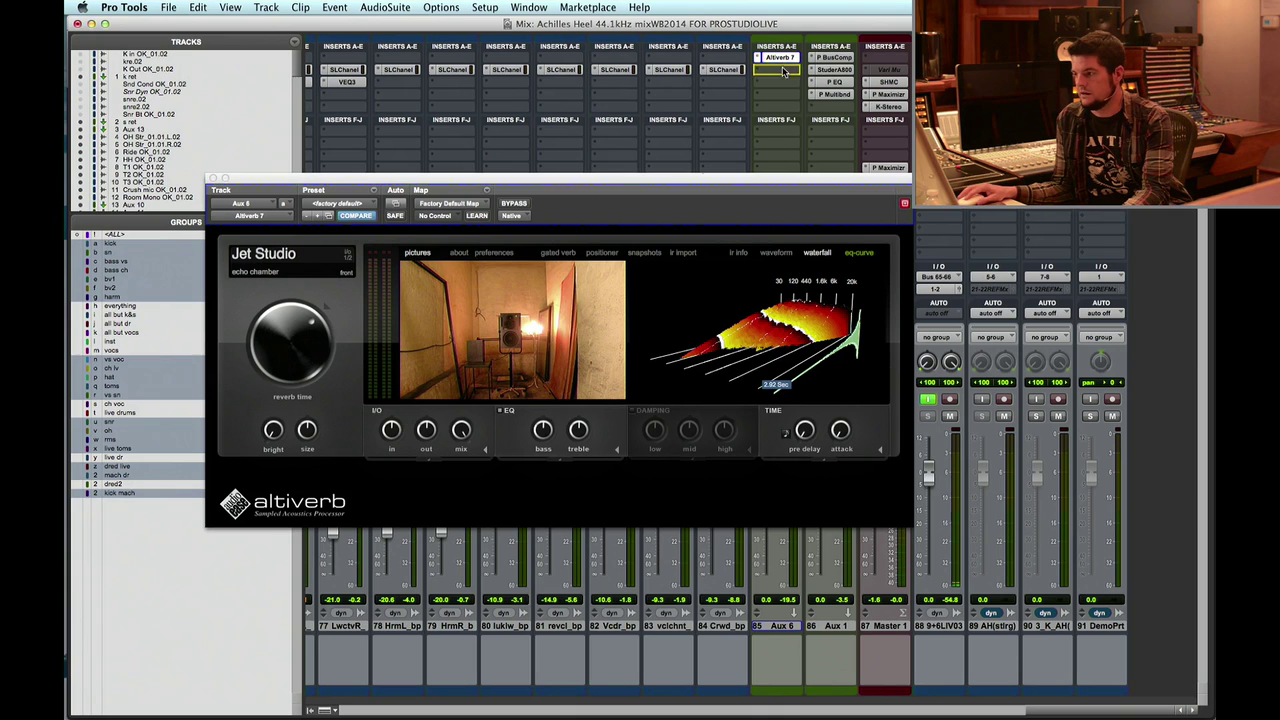Image resolution: width=1280 pixels, height=720 pixels.
Task: Open the StuderA800 insert
Action: click(x=833, y=70)
